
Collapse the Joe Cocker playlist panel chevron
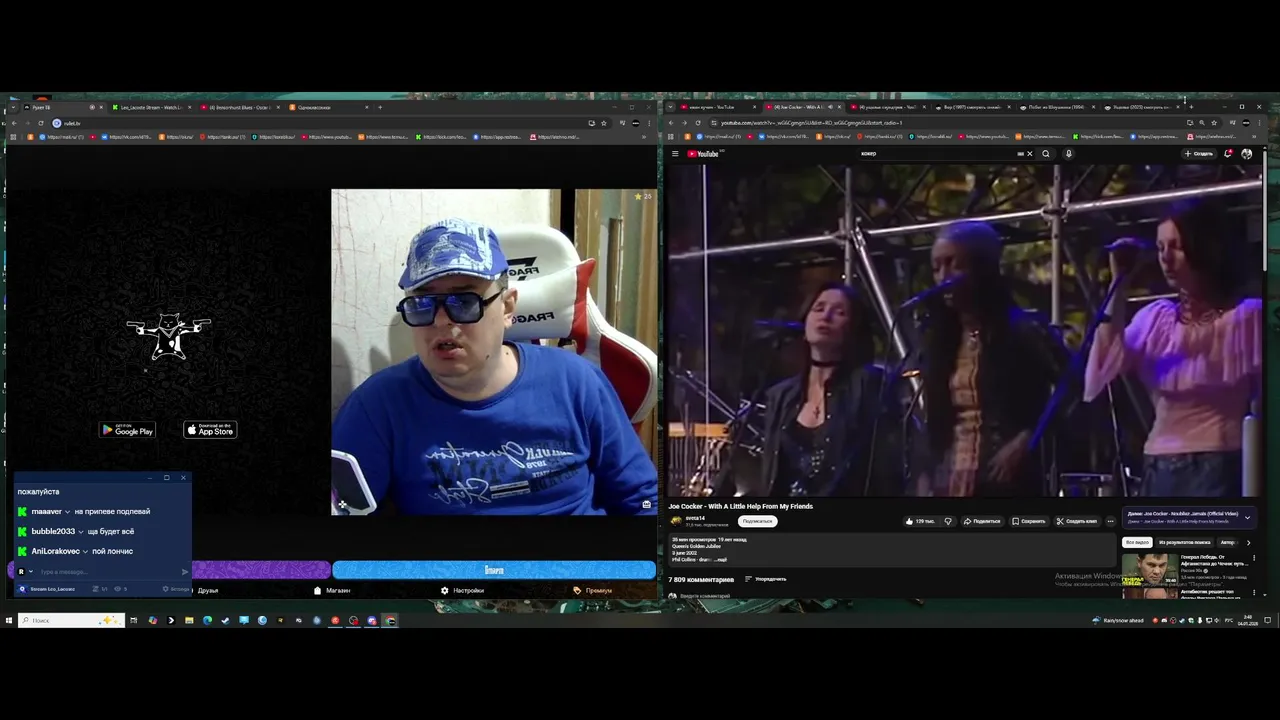click(x=1247, y=517)
